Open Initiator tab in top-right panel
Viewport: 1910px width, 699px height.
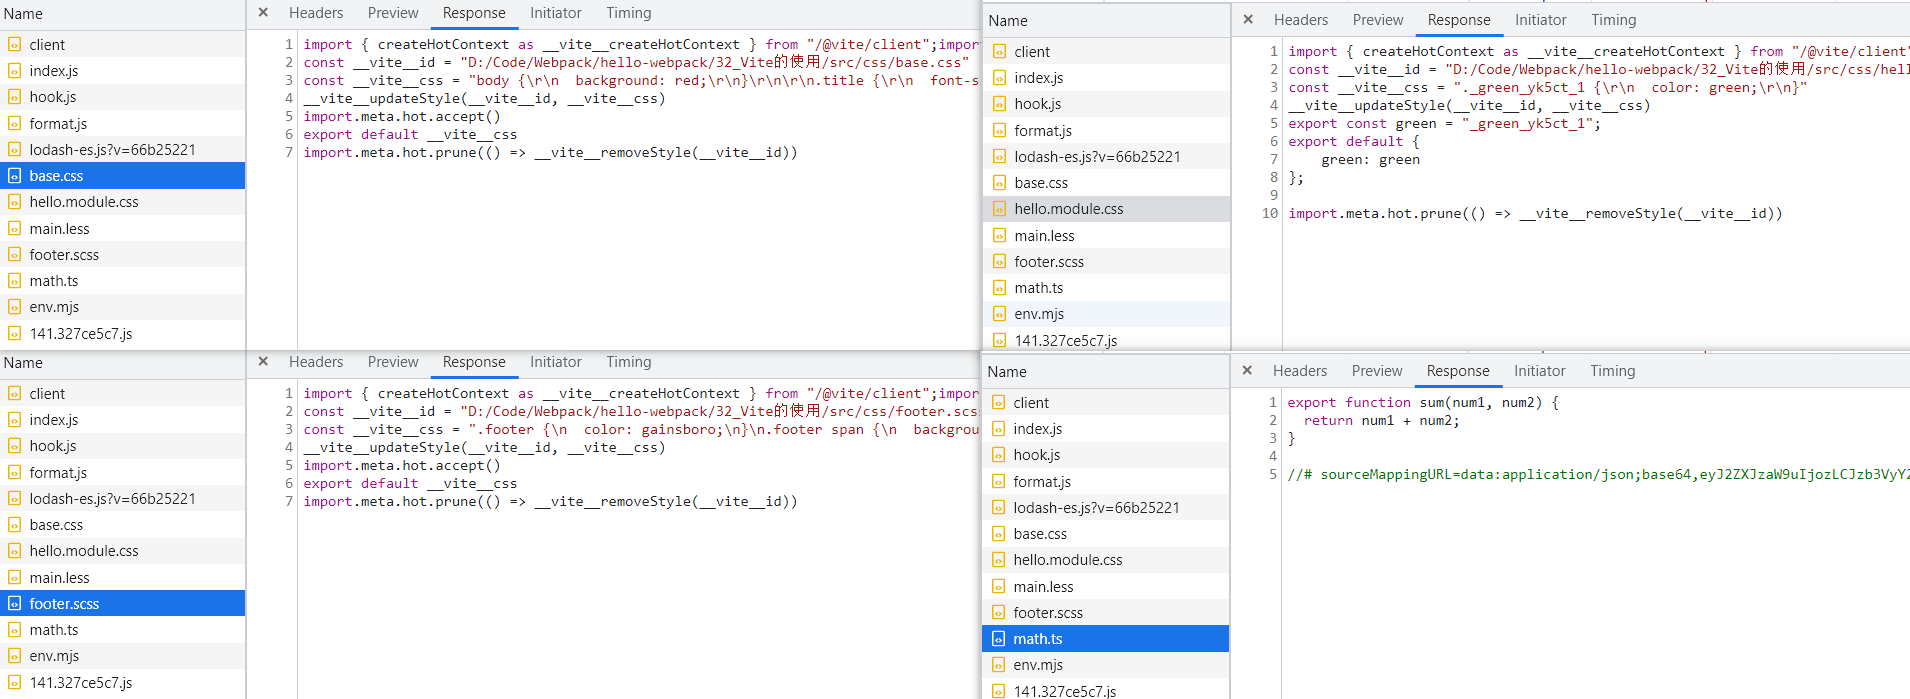pyautogui.click(x=1541, y=20)
